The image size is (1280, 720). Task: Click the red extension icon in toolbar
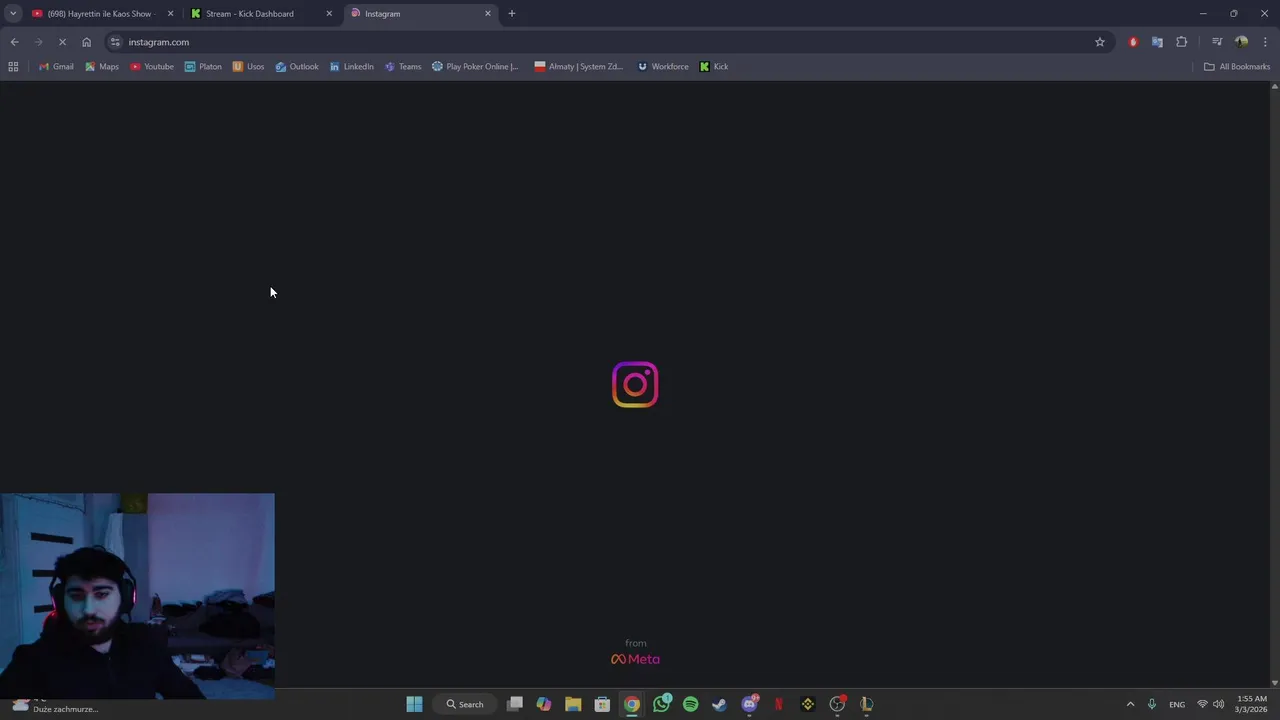coord(1133,42)
